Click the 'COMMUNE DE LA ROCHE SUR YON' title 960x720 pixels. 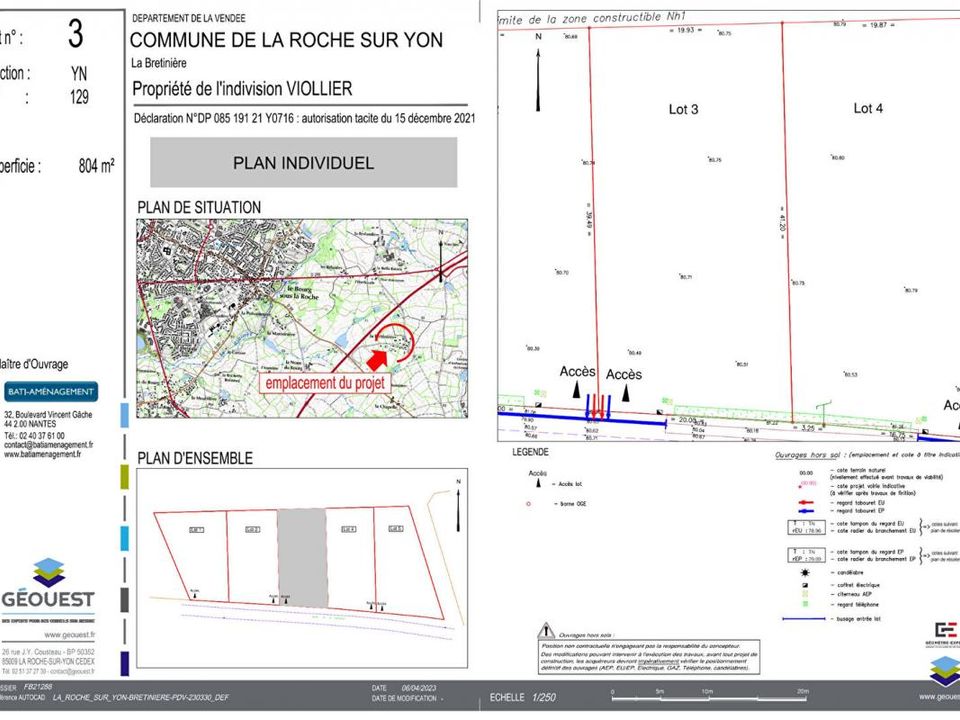pyautogui.click(x=287, y=40)
